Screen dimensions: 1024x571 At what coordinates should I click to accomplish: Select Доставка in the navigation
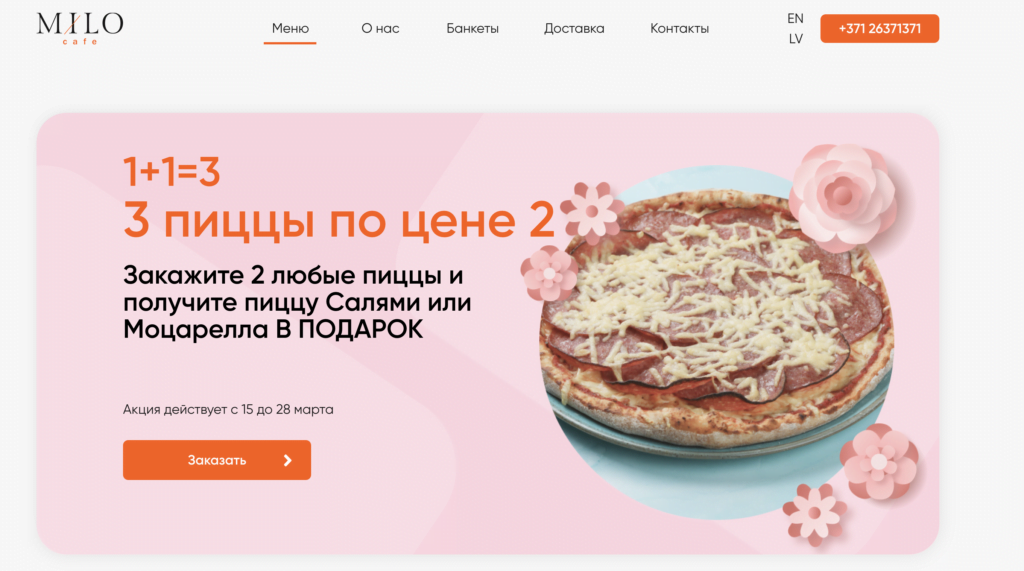[x=574, y=29]
